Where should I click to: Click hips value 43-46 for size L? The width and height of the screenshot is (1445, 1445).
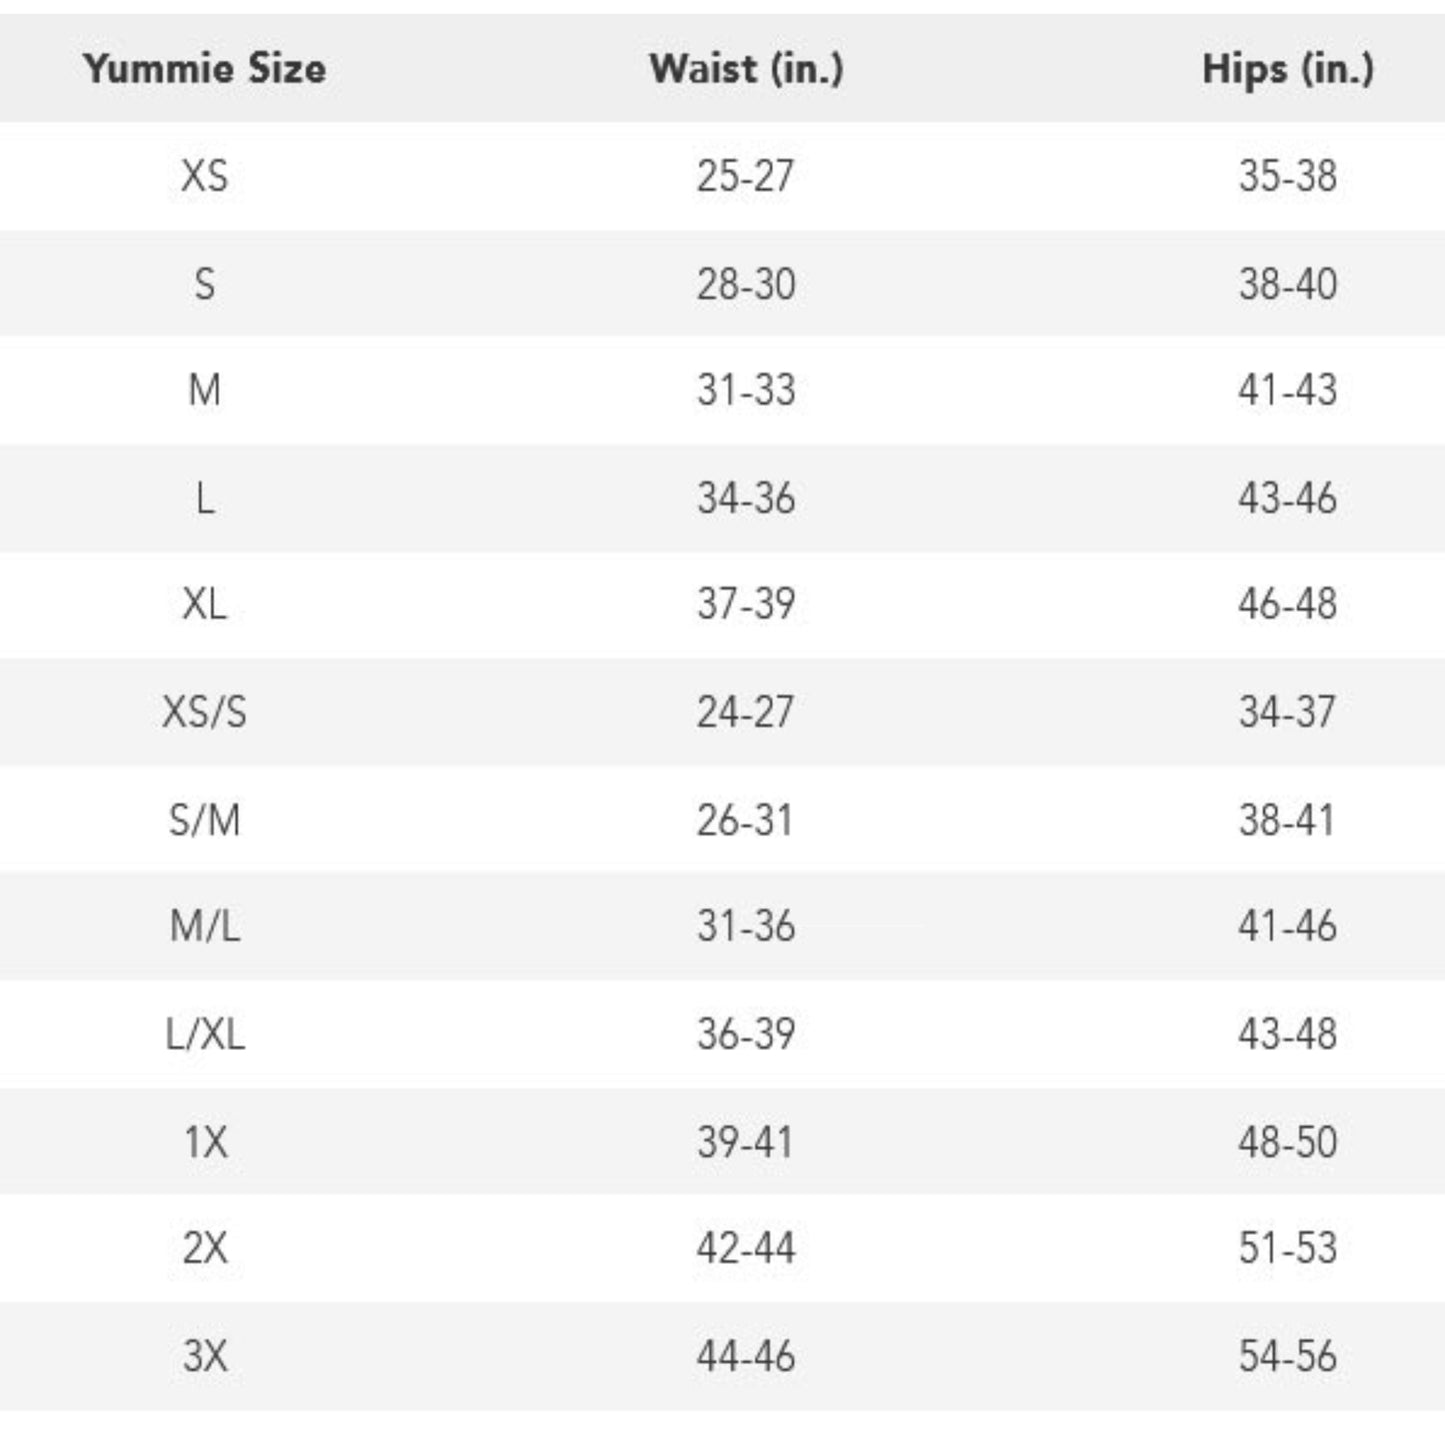tap(1287, 498)
